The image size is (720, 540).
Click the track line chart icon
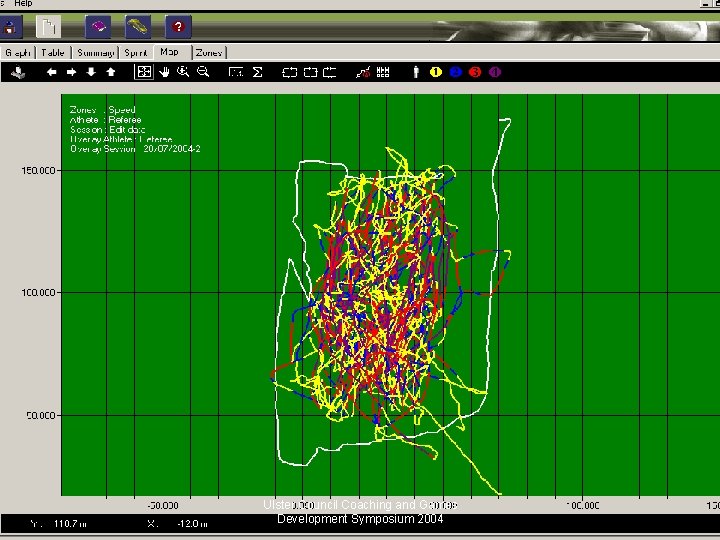(x=363, y=72)
